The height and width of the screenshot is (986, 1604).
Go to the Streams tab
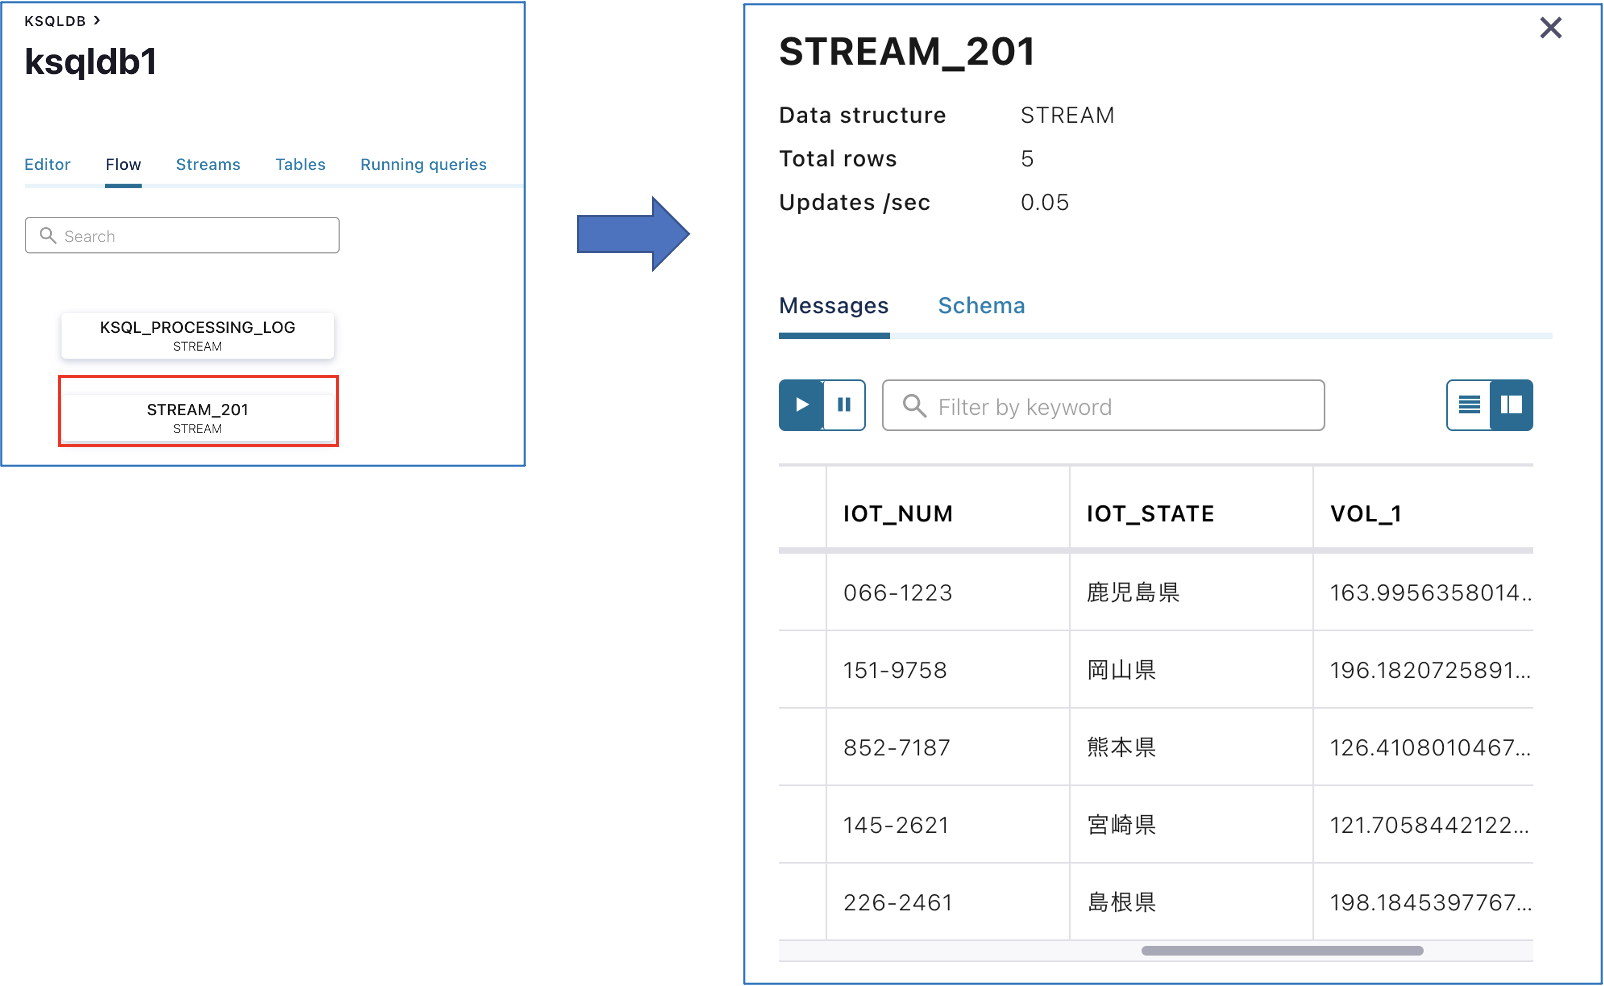pos(208,164)
